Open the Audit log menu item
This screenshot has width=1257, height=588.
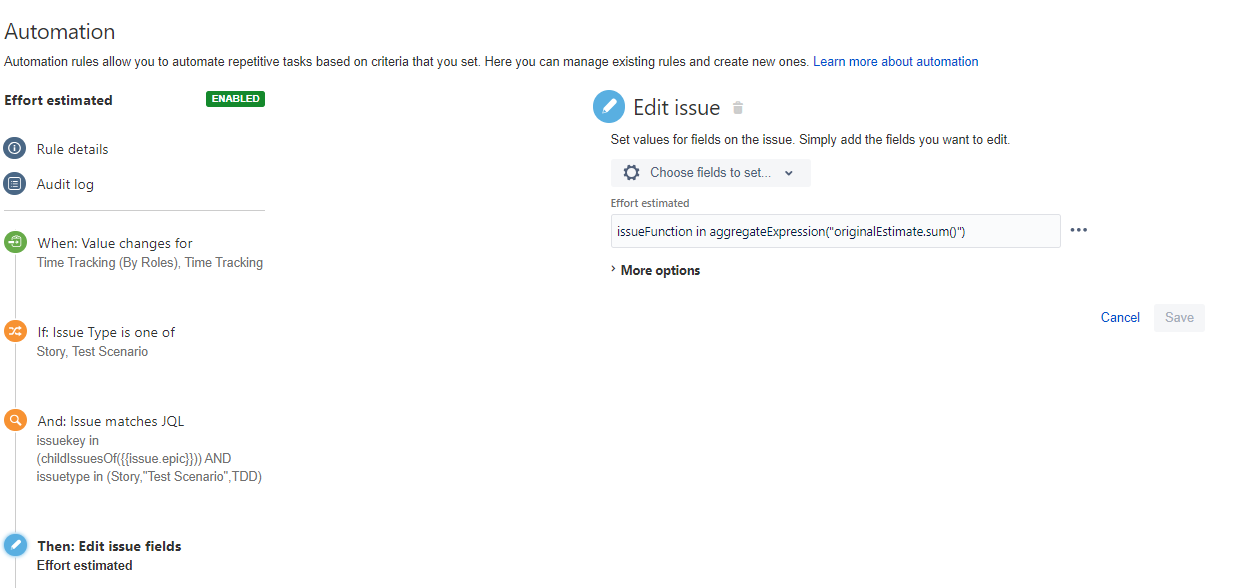click(x=65, y=184)
